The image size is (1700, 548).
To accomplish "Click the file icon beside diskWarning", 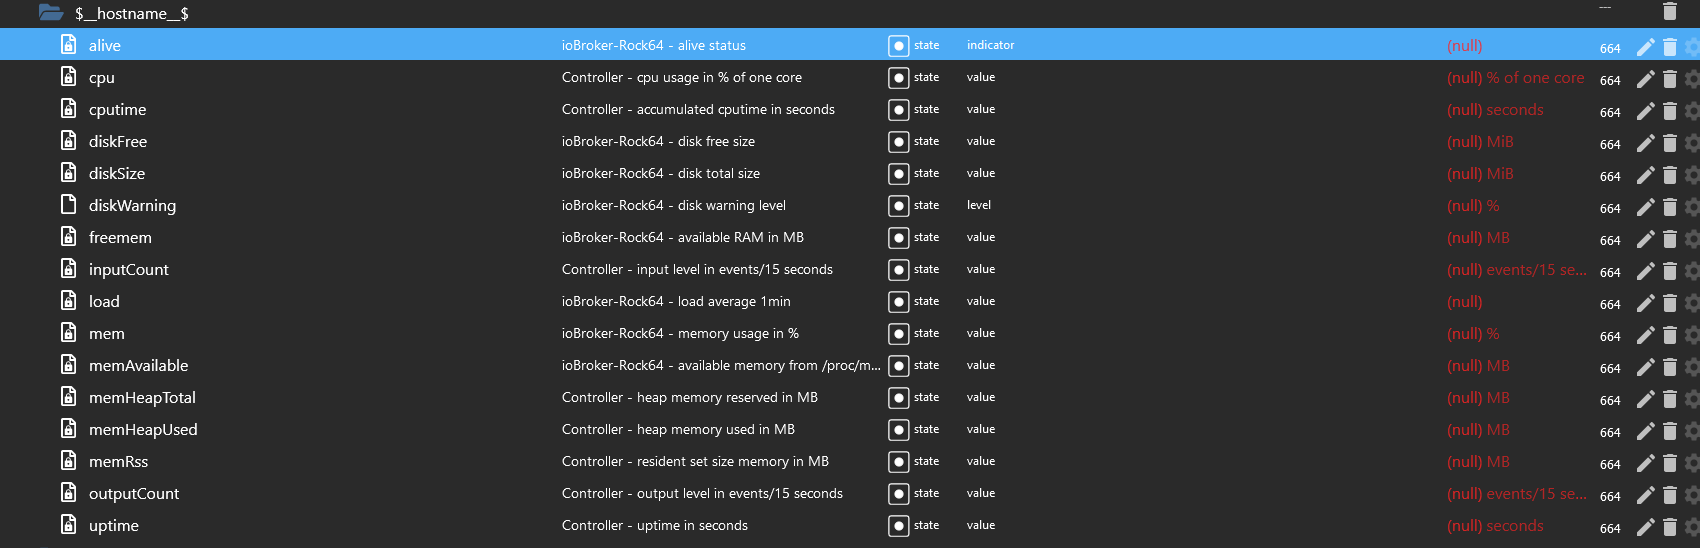I will click(68, 204).
